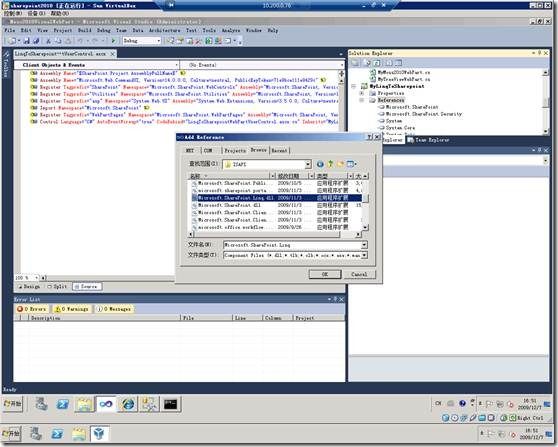Click help icon in inner system tray

click(462, 404)
